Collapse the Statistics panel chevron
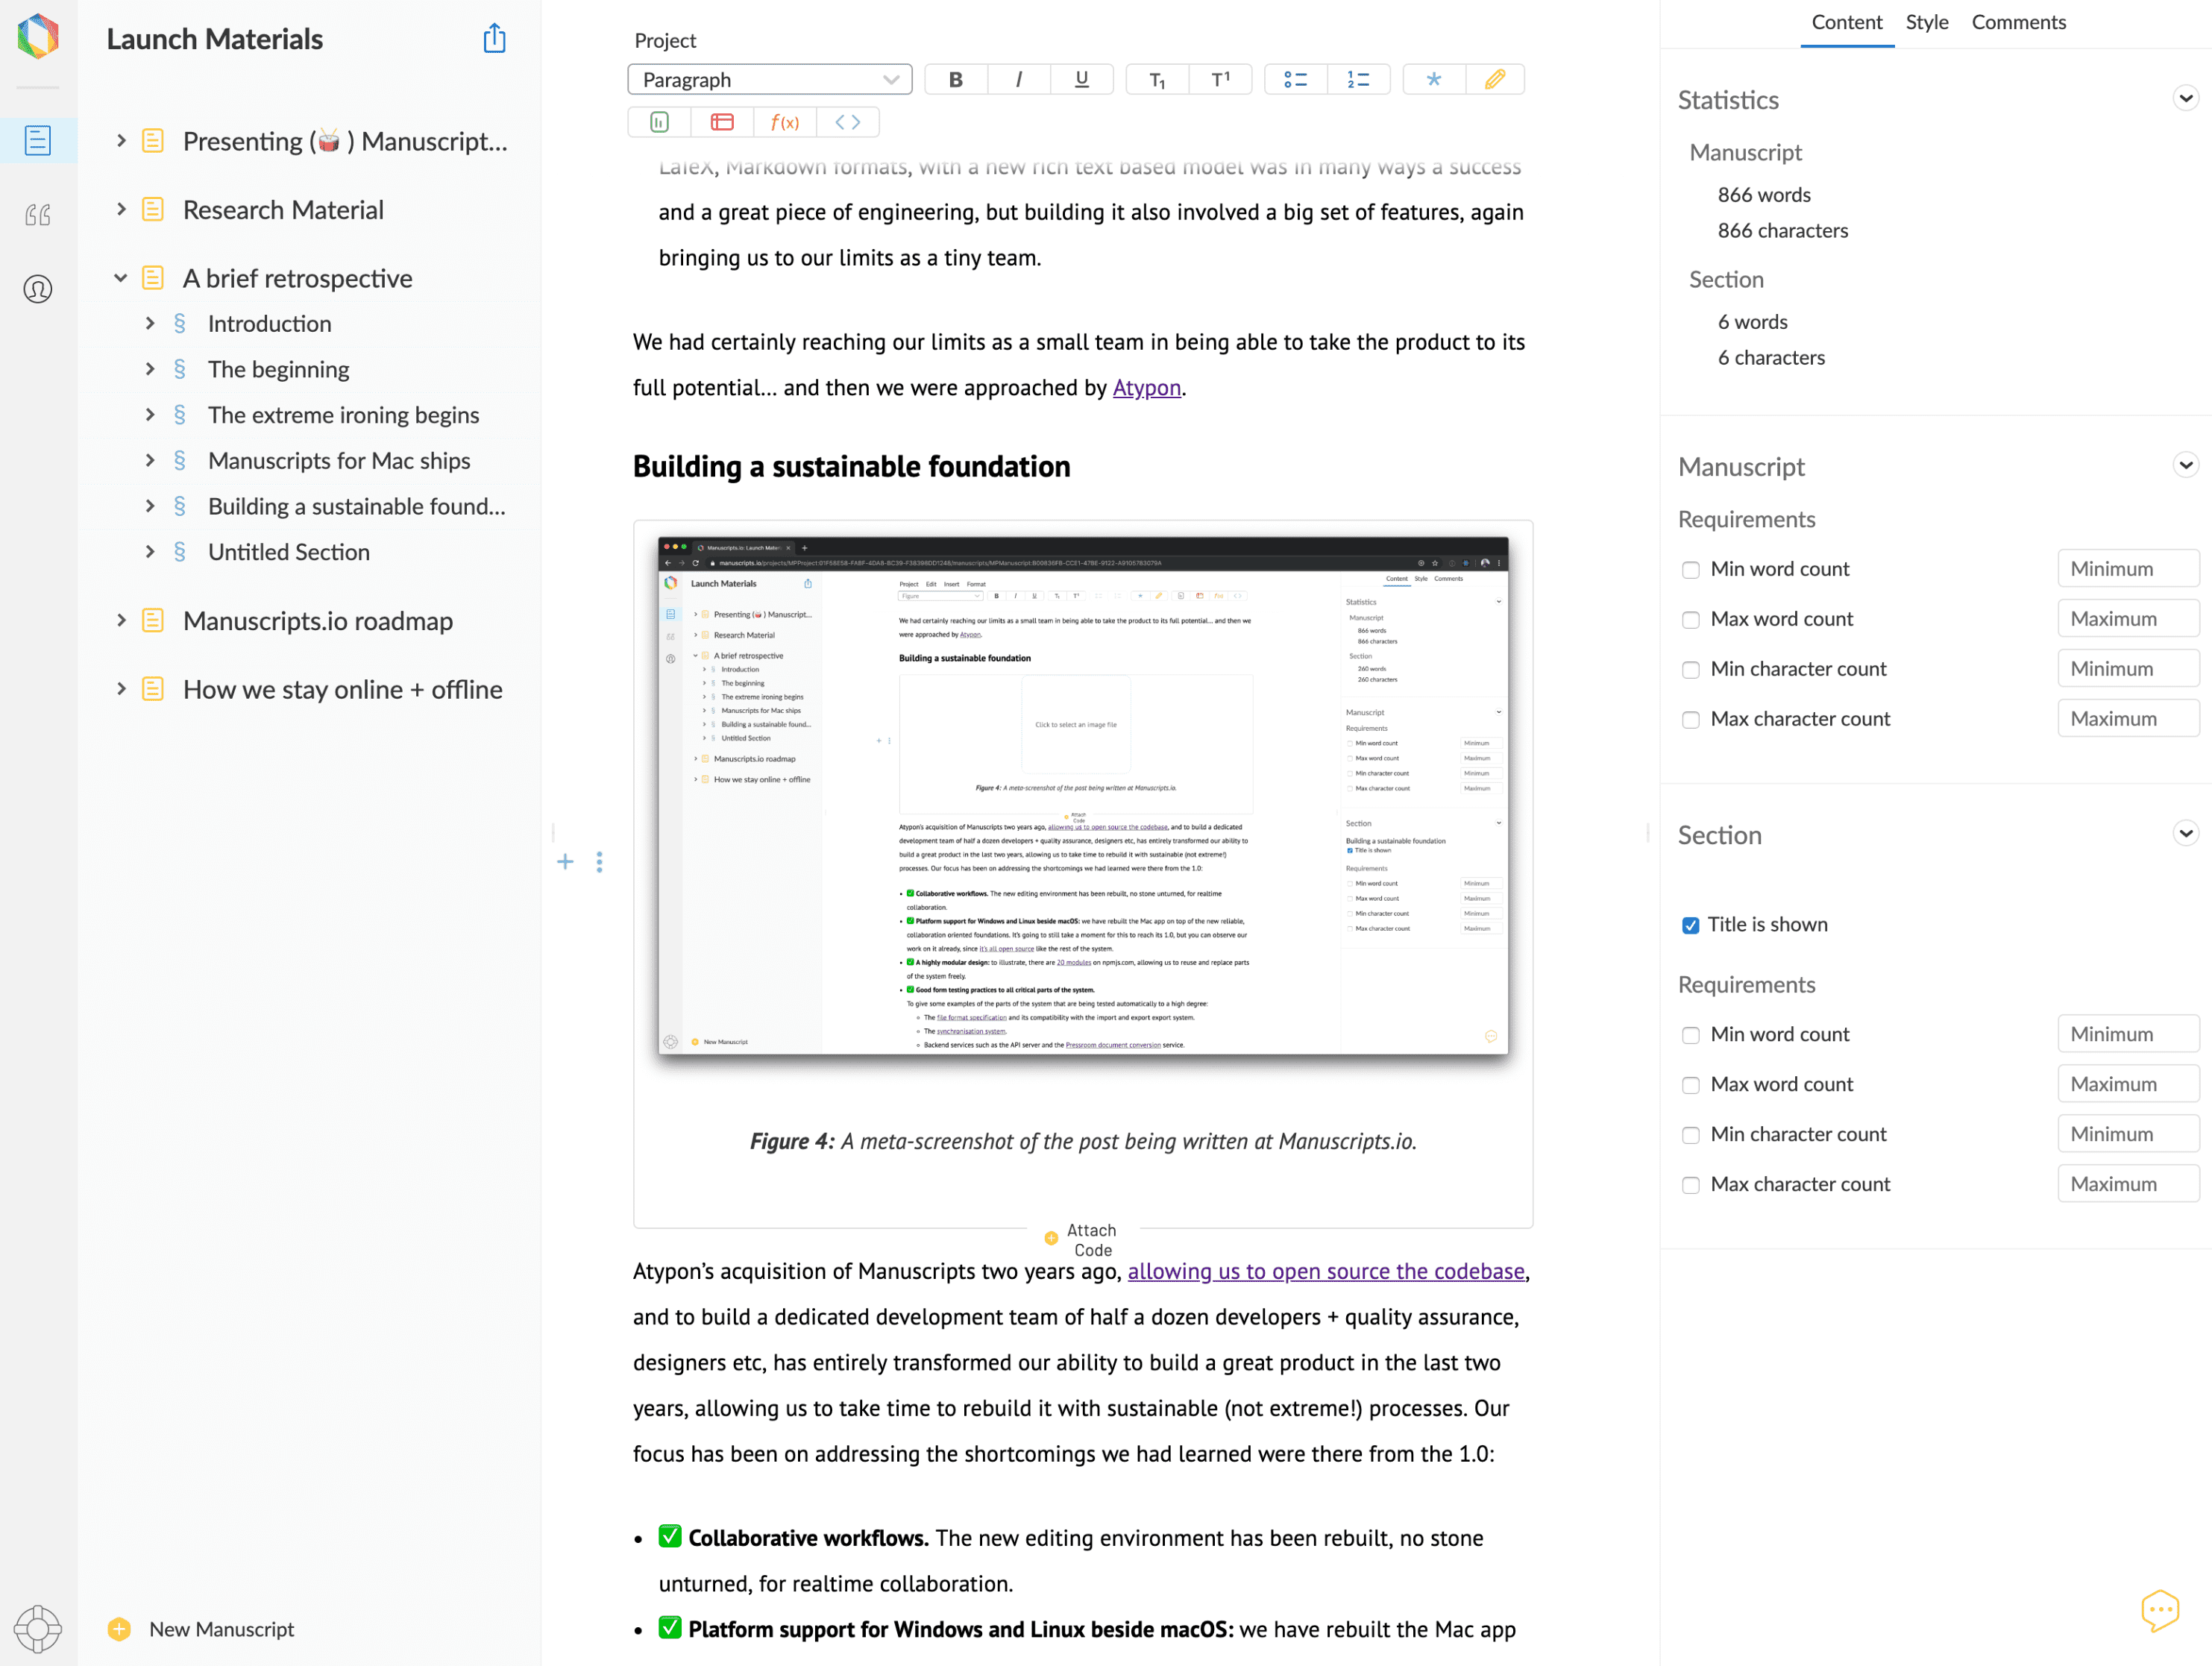2212x1666 pixels. (2185, 98)
